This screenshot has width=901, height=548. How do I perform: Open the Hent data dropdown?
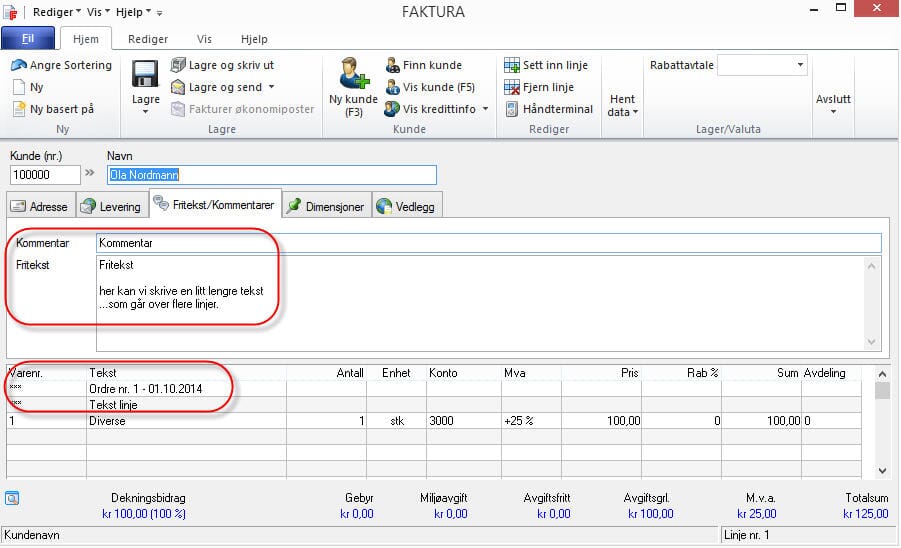623,106
